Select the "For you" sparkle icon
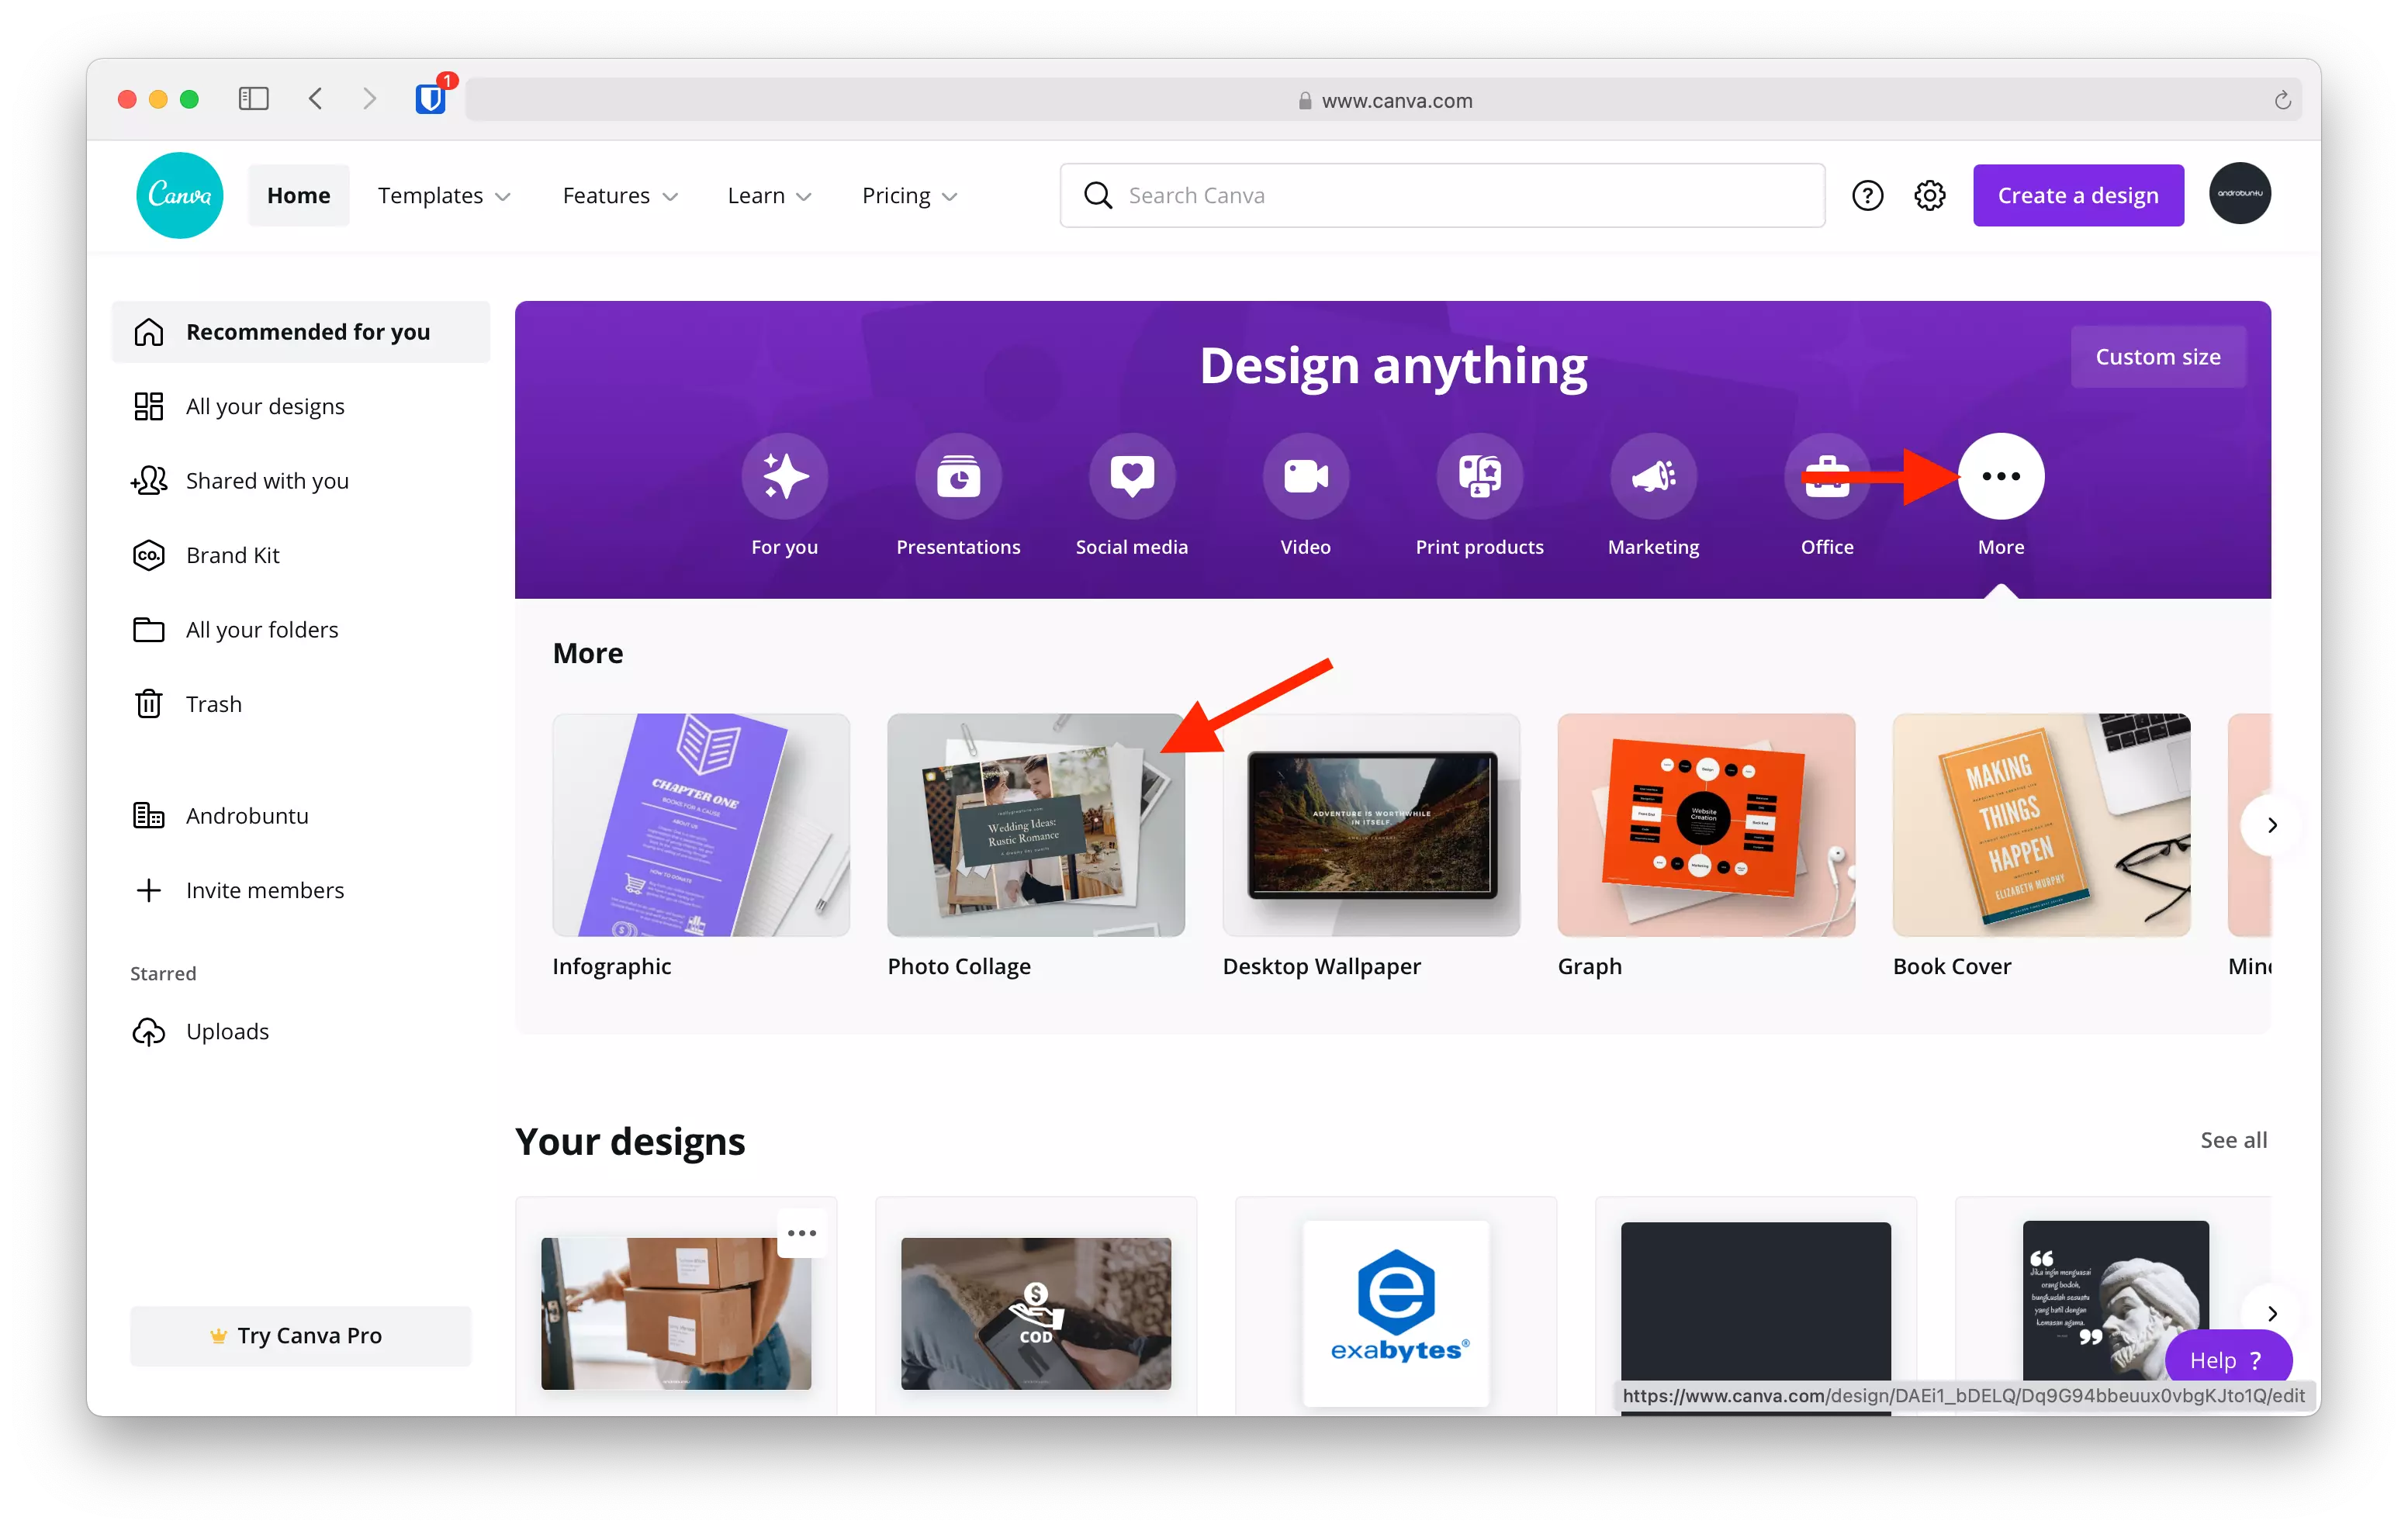This screenshot has height=1531, width=2408. [784, 477]
